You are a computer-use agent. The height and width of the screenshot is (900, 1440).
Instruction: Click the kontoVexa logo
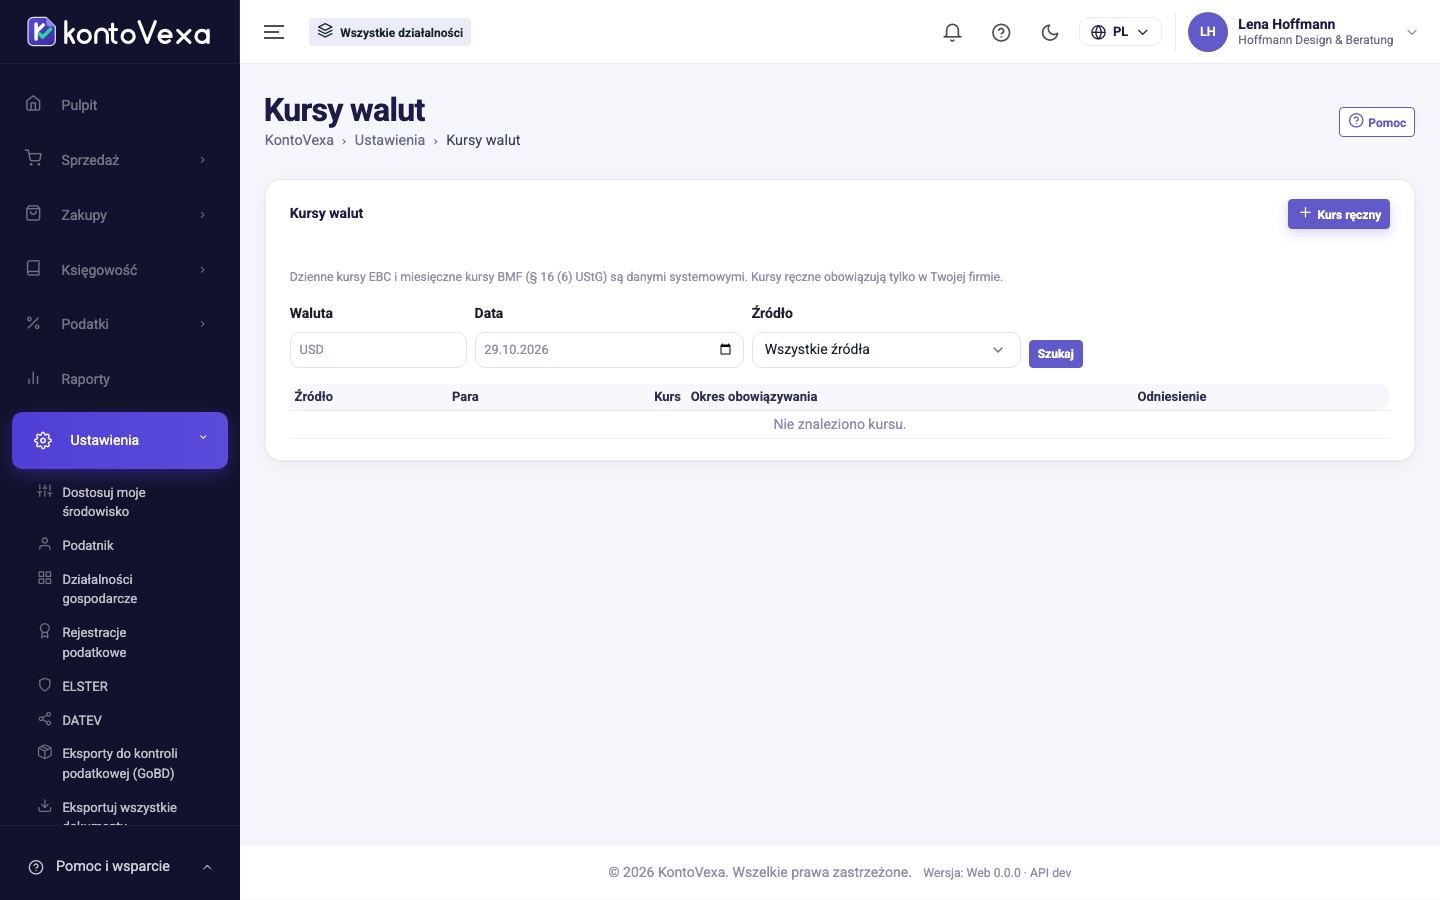(x=119, y=32)
